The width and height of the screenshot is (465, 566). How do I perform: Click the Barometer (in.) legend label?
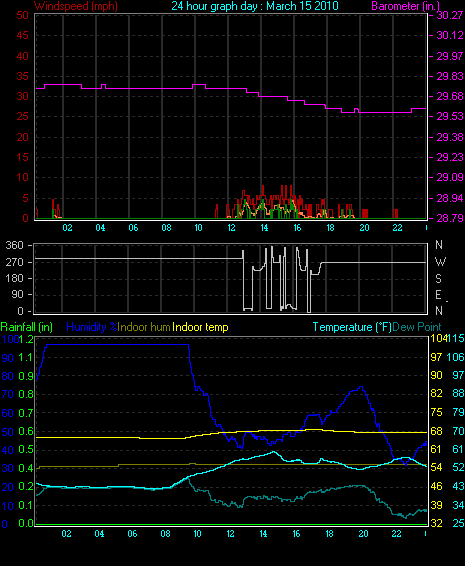point(405,6)
